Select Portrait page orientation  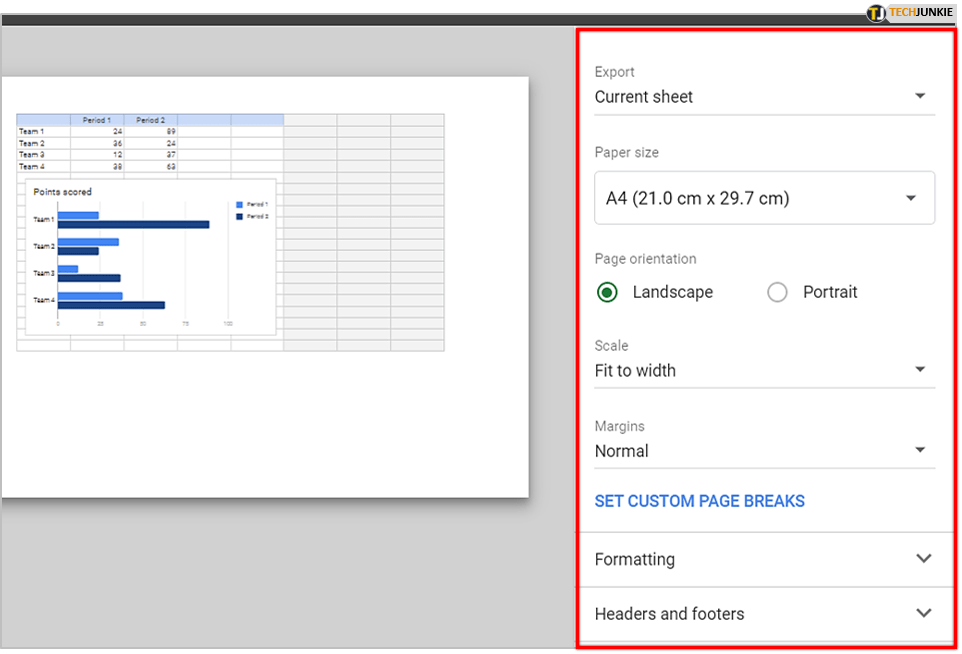[777, 292]
